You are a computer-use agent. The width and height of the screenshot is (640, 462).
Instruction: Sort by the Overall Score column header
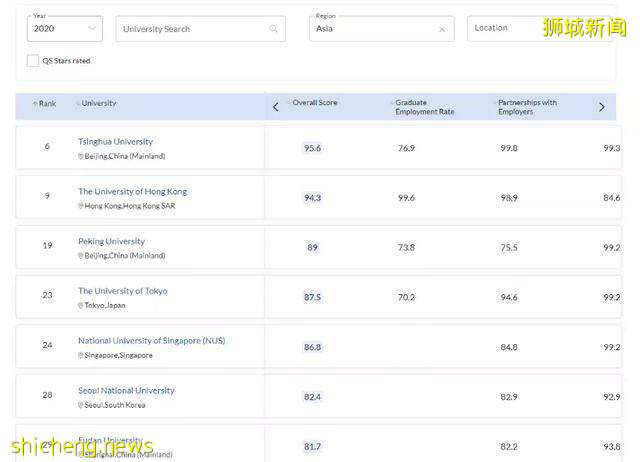pyautogui.click(x=314, y=103)
